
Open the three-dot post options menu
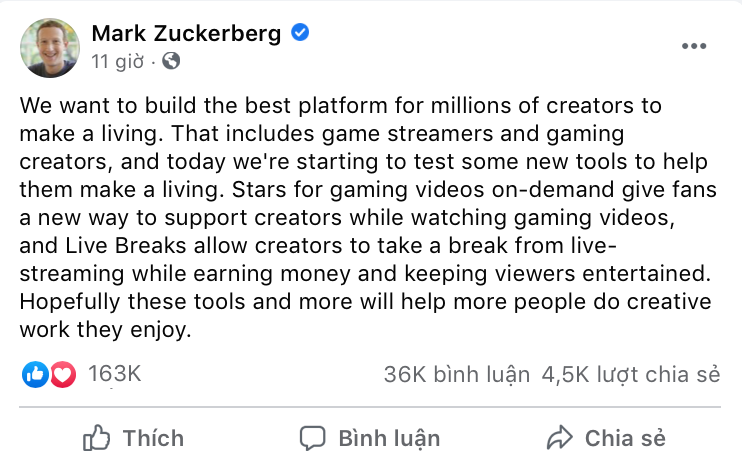[694, 47]
